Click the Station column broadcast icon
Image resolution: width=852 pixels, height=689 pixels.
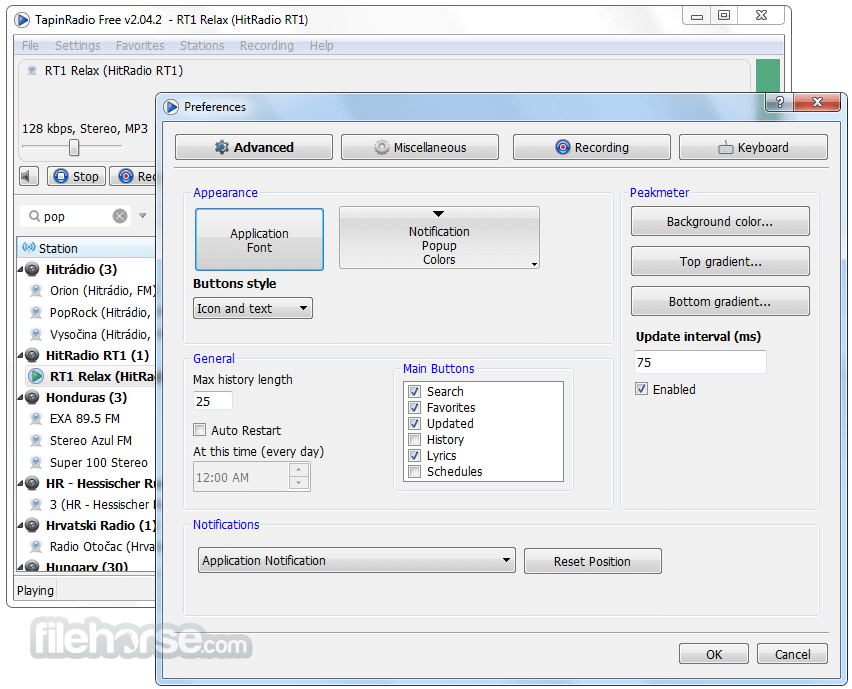pos(29,248)
